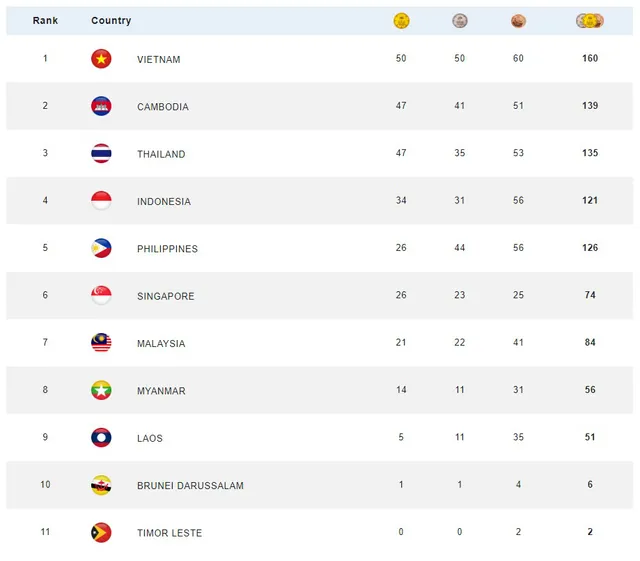Click the Malaysia flag icon
The width and height of the screenshot is (640, 561).
(101, 343)
